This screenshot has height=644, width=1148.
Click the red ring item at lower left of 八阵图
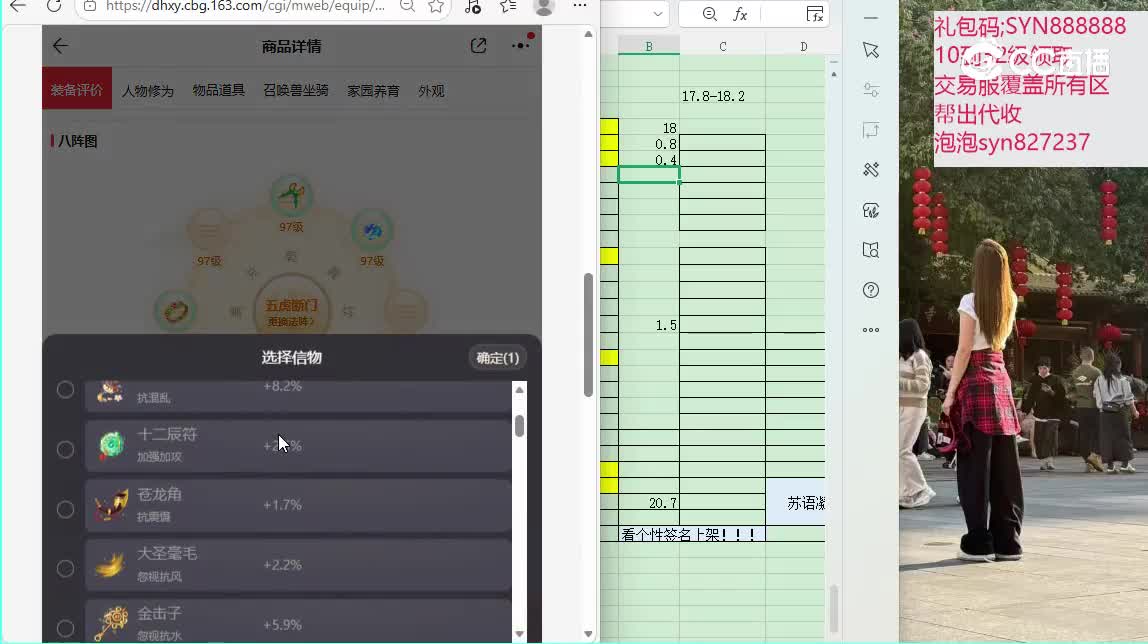175,311
